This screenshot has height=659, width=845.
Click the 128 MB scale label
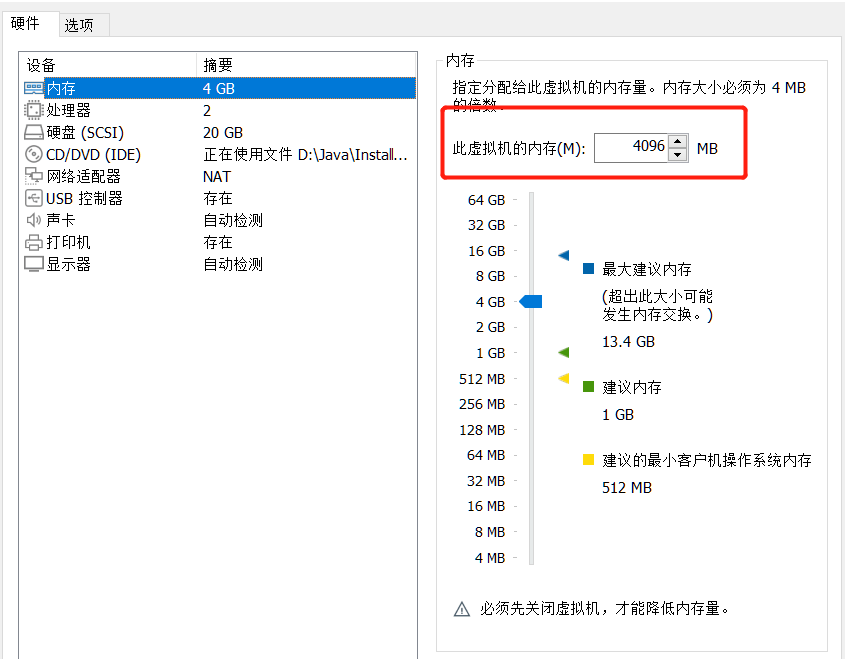(x=482, y=430)
